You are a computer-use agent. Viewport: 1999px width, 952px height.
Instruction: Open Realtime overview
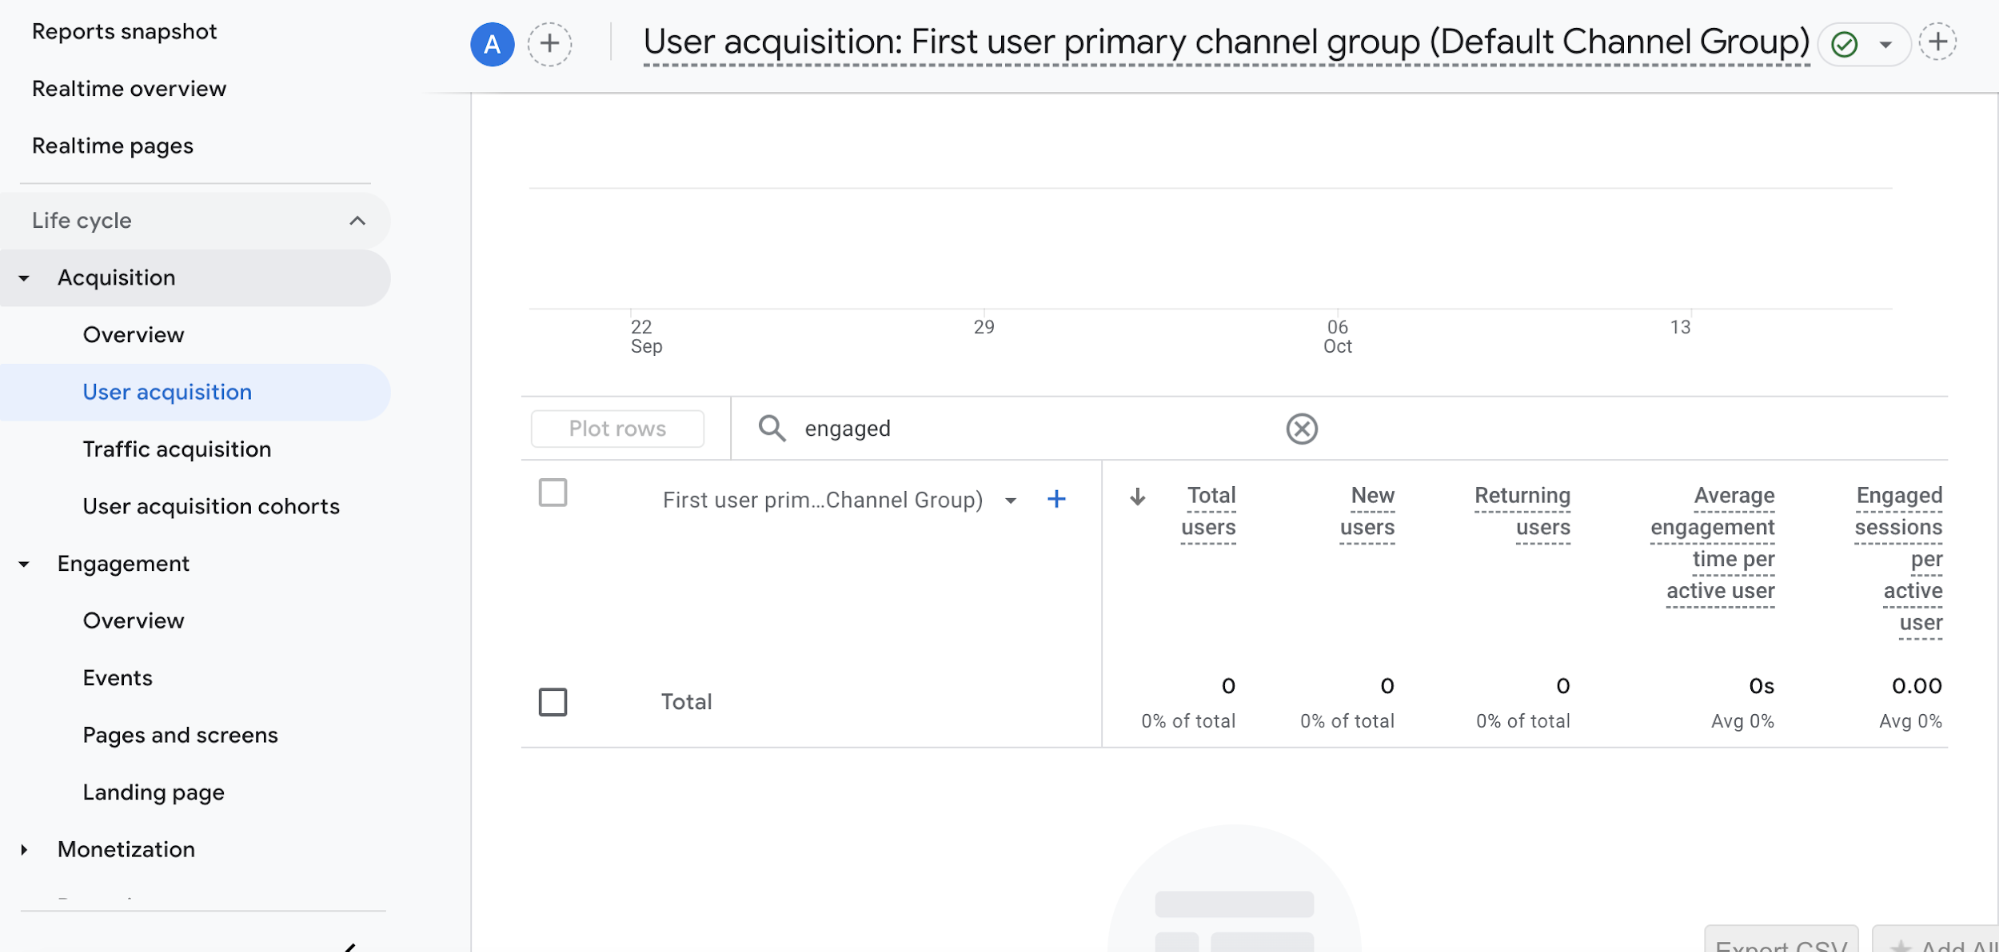point(129,88)
